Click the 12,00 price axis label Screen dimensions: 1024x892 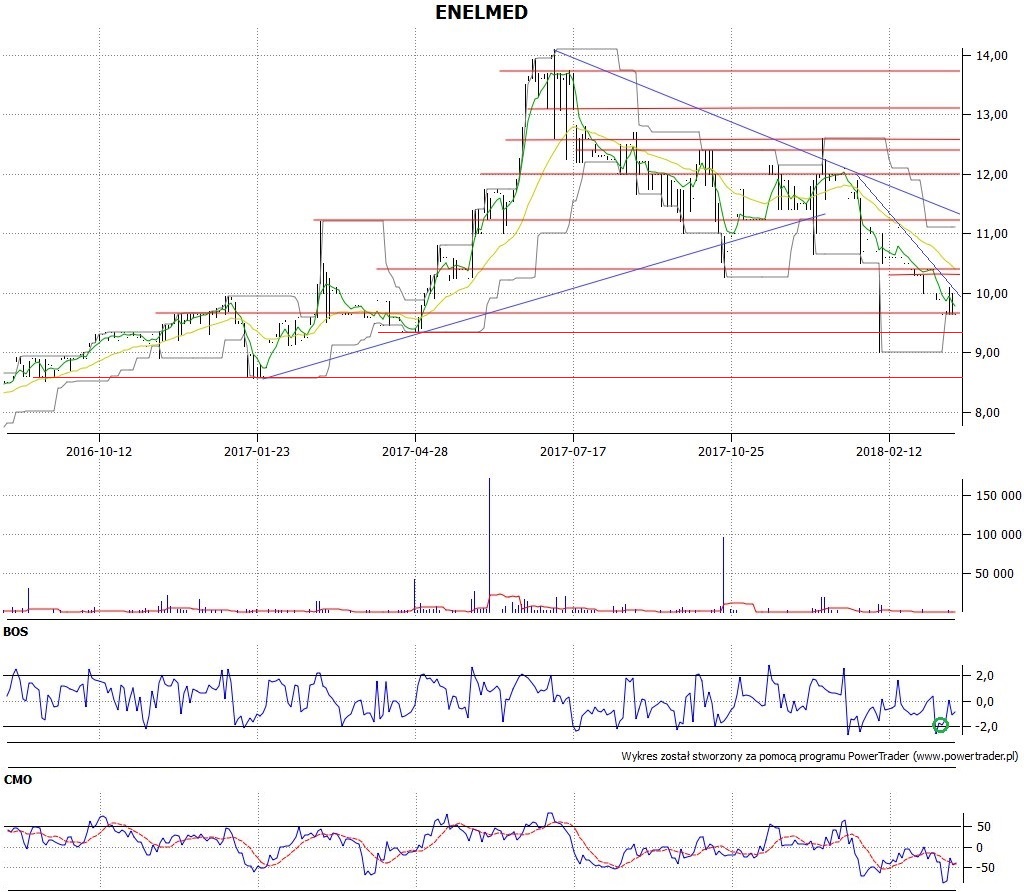pos(992,175)
